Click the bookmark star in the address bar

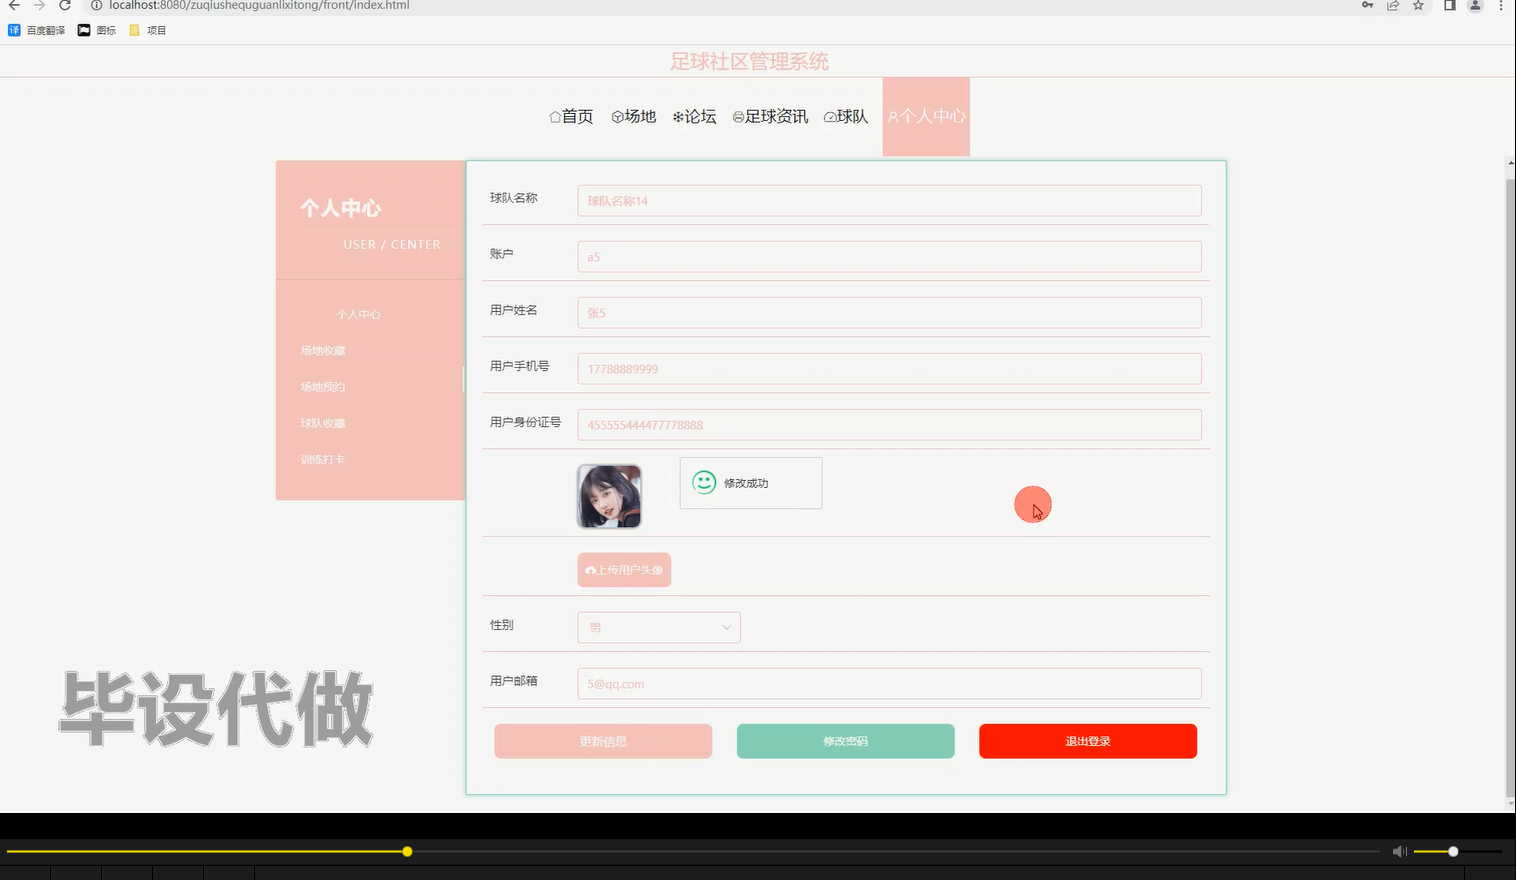tap(1417, 6)
